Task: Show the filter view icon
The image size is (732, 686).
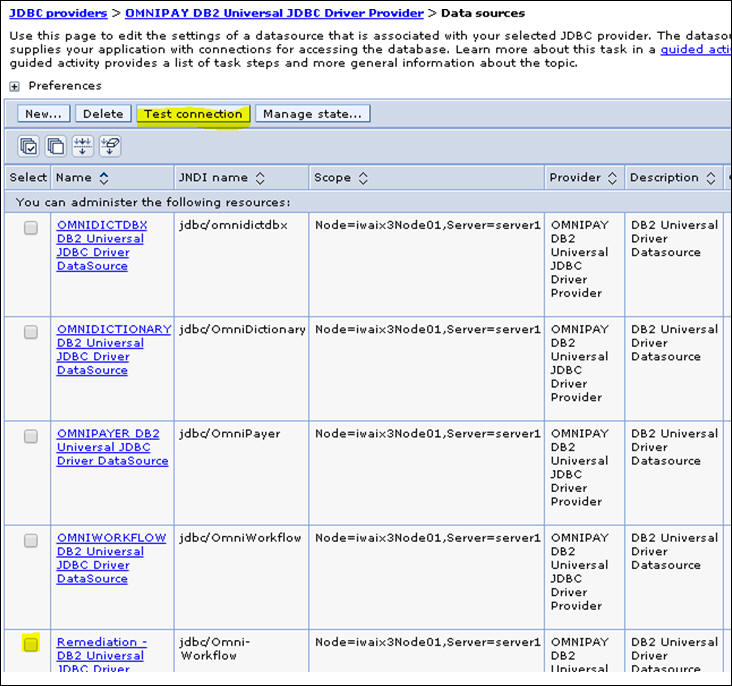Action: pyautogui.click(x=83, y=146)
